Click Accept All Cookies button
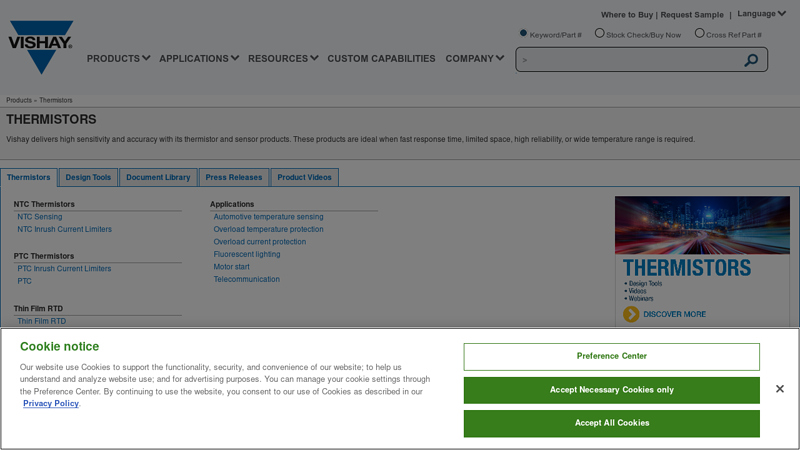 [x=612, y=423]
